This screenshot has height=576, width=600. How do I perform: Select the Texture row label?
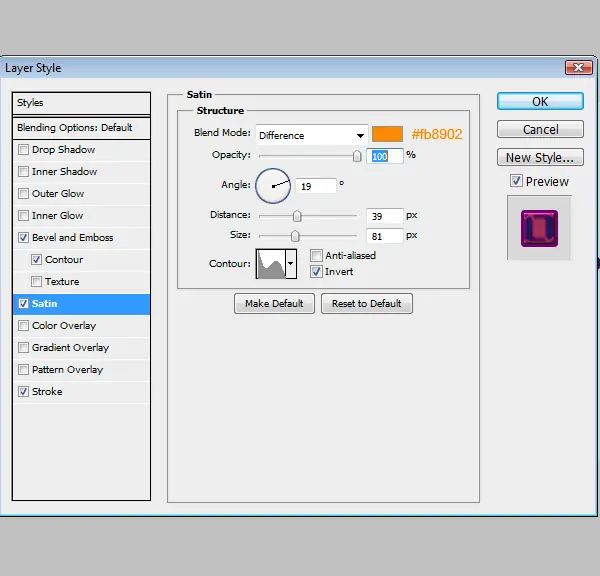click(x=62, y=282)
